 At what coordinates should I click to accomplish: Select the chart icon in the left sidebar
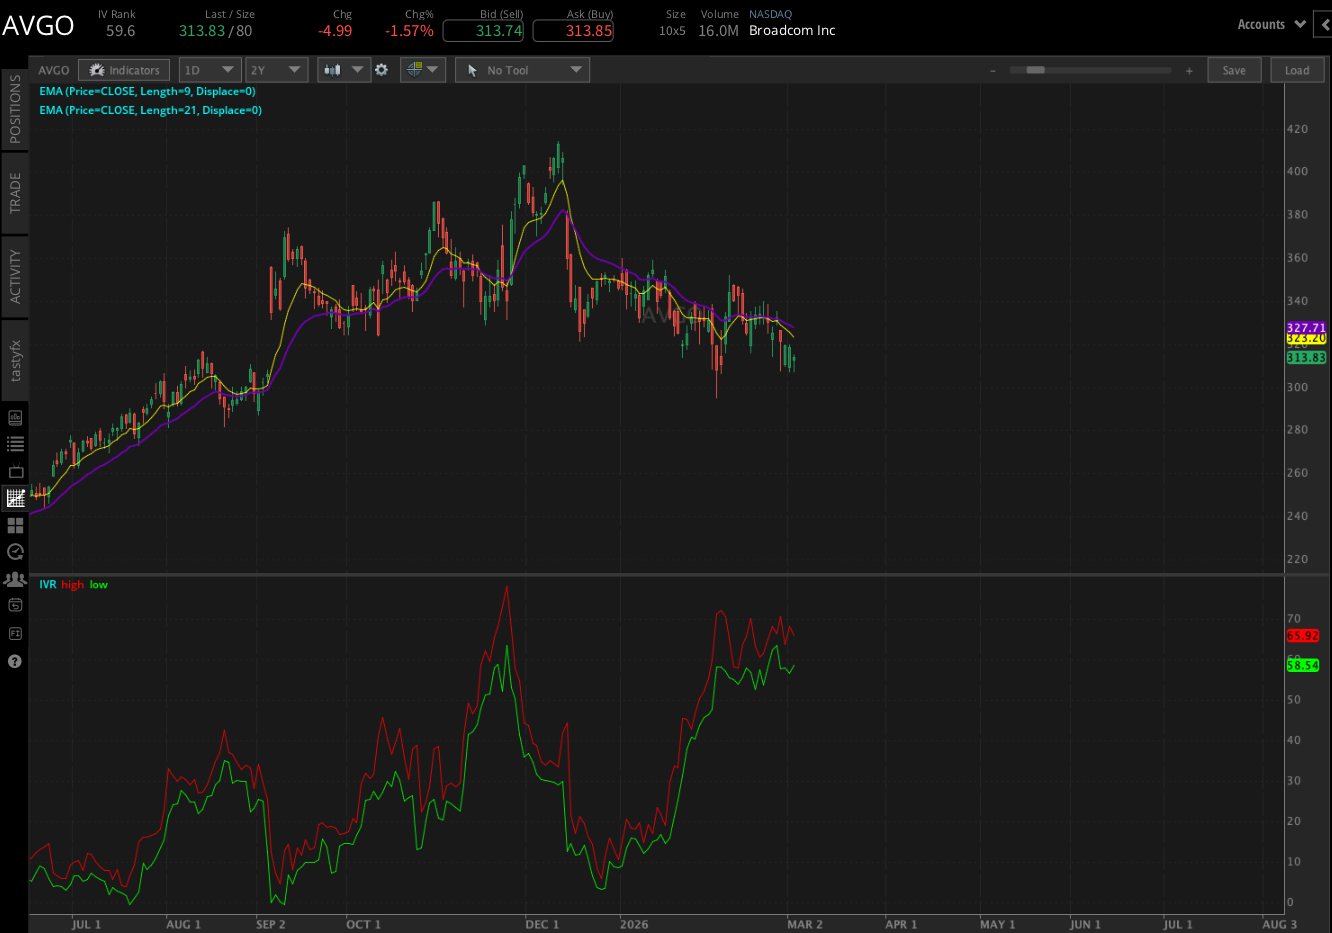(x=14, y=497)
